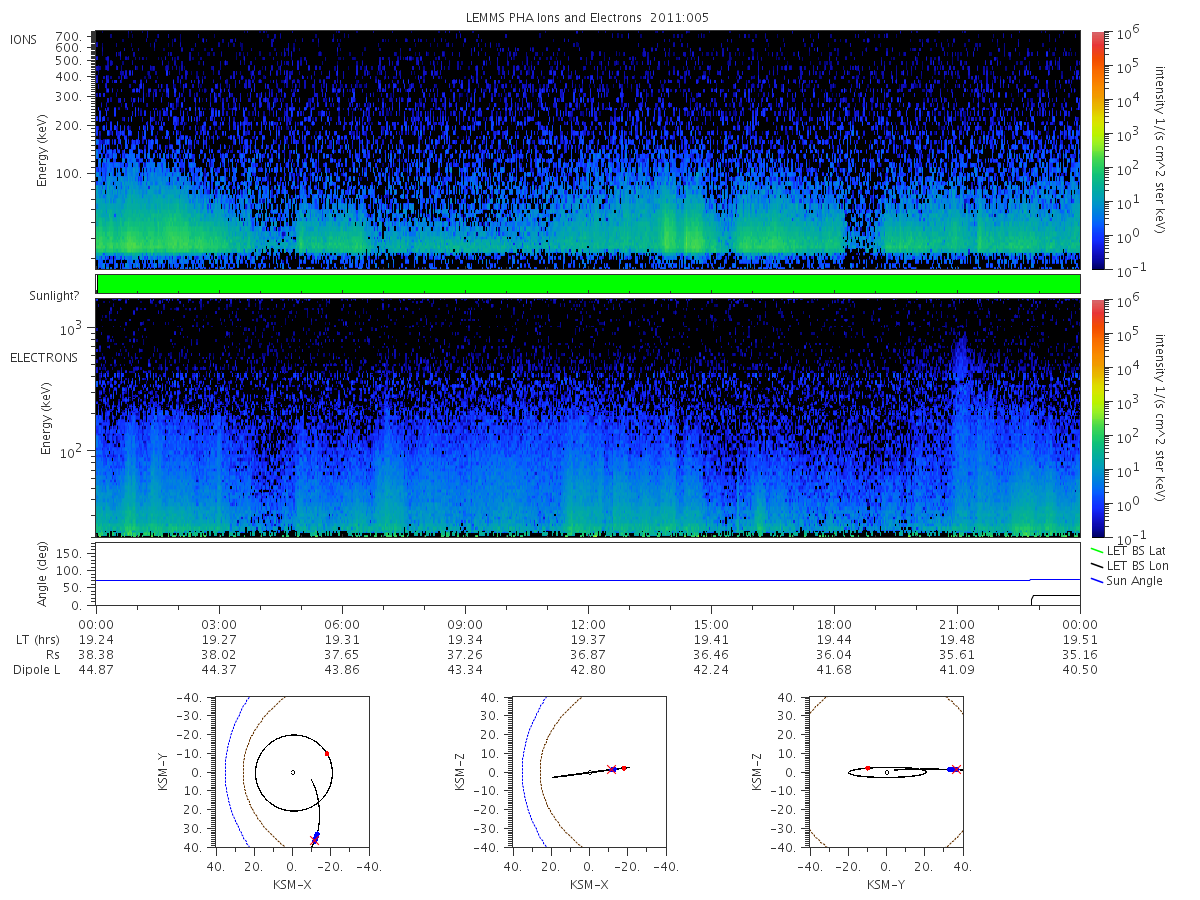Click the 09:00 time tick label
The width and height of the screenshot is (1200, 900).
pos(465,625)
